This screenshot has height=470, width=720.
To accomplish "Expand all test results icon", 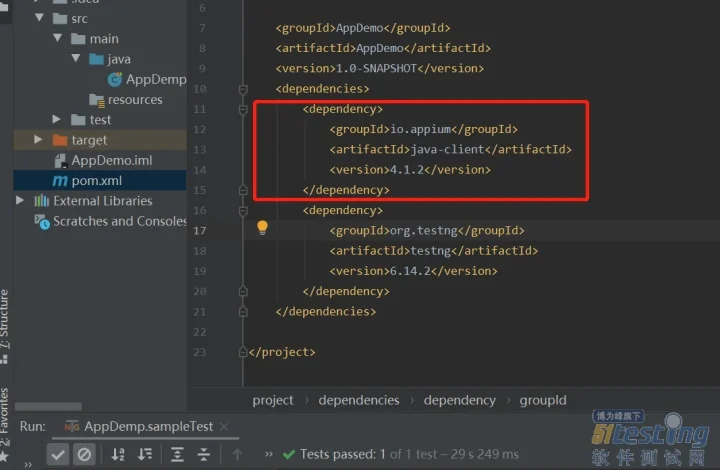I will click(177, 454).
